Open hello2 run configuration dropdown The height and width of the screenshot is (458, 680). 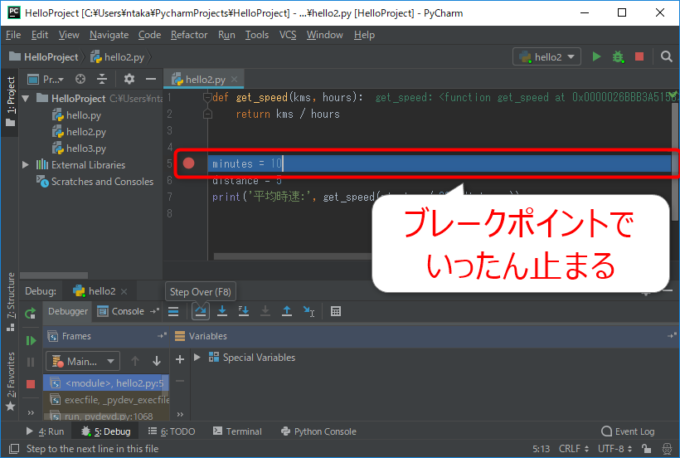[x=547, y=57]
